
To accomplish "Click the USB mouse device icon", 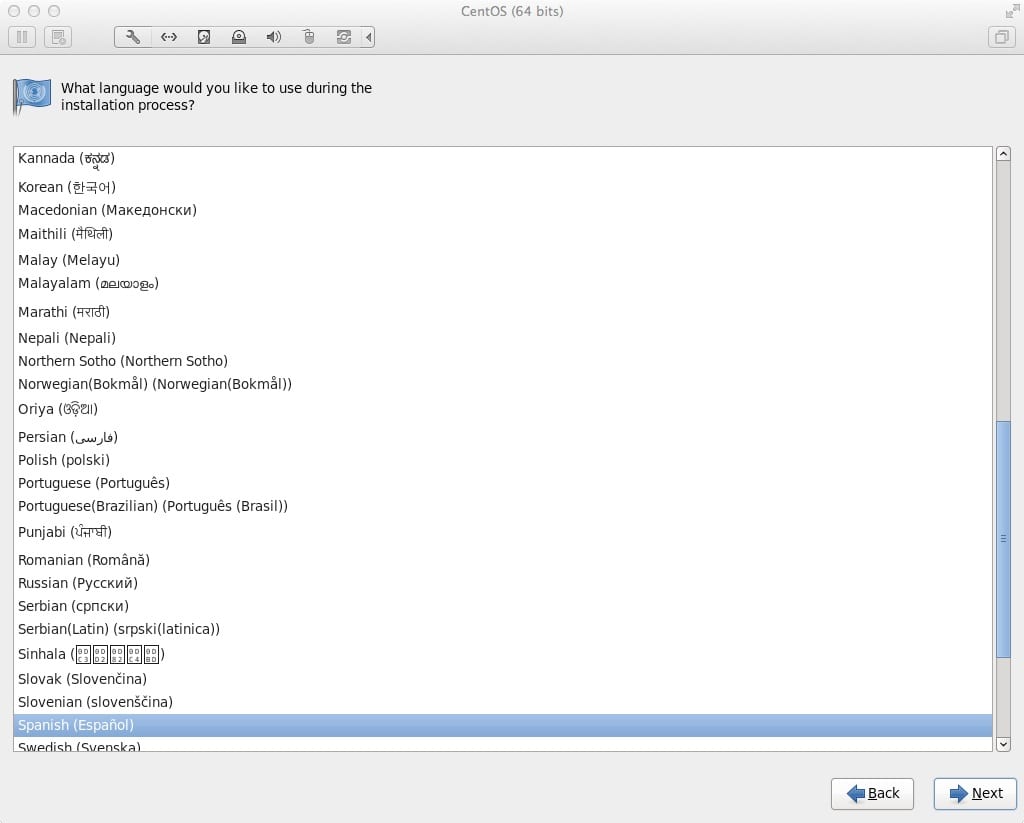I will coord(309,37).
